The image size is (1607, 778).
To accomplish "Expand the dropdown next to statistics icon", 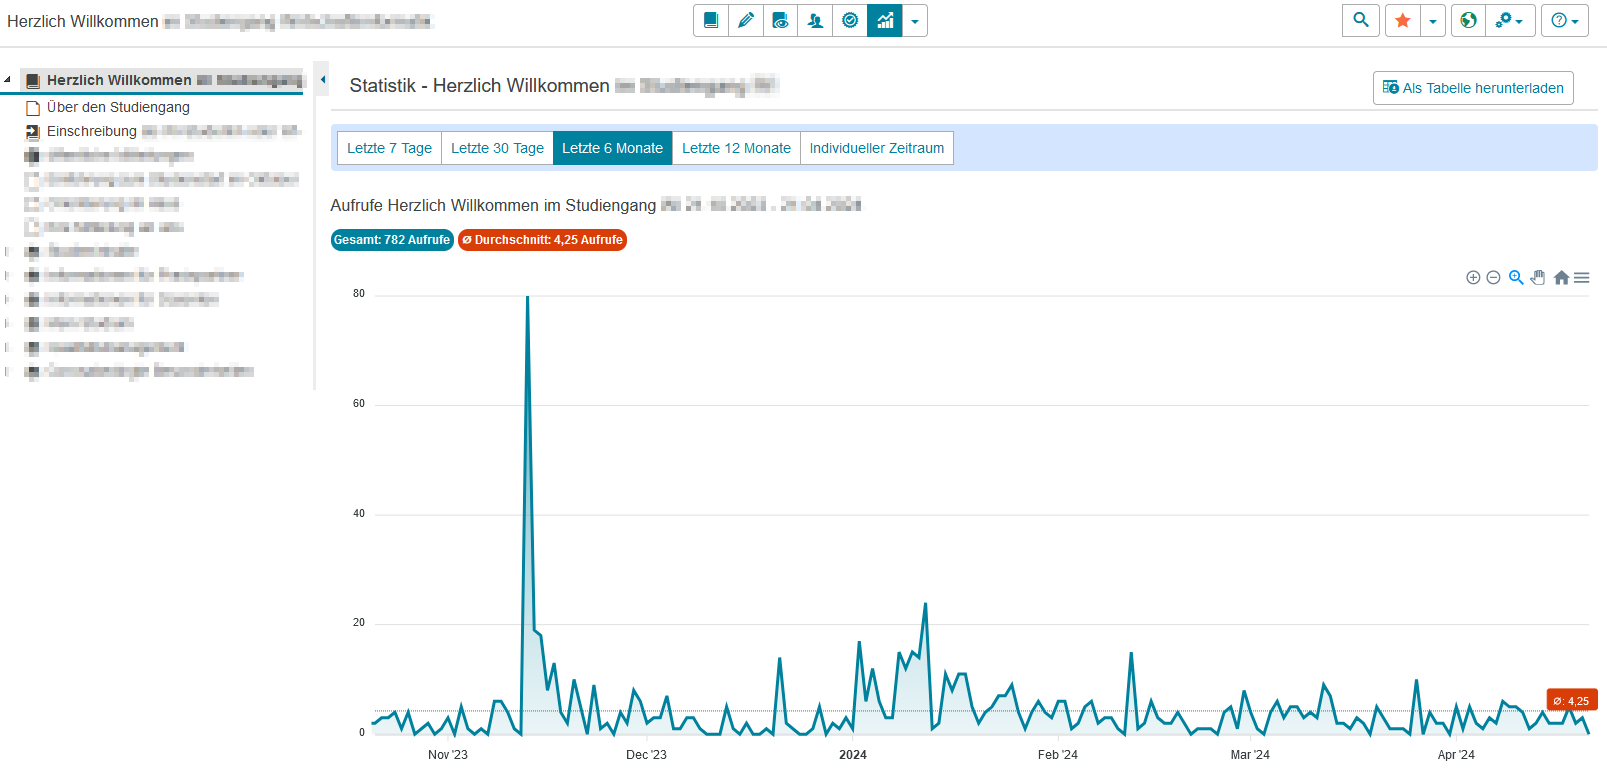I will click(x=915, y=21).
